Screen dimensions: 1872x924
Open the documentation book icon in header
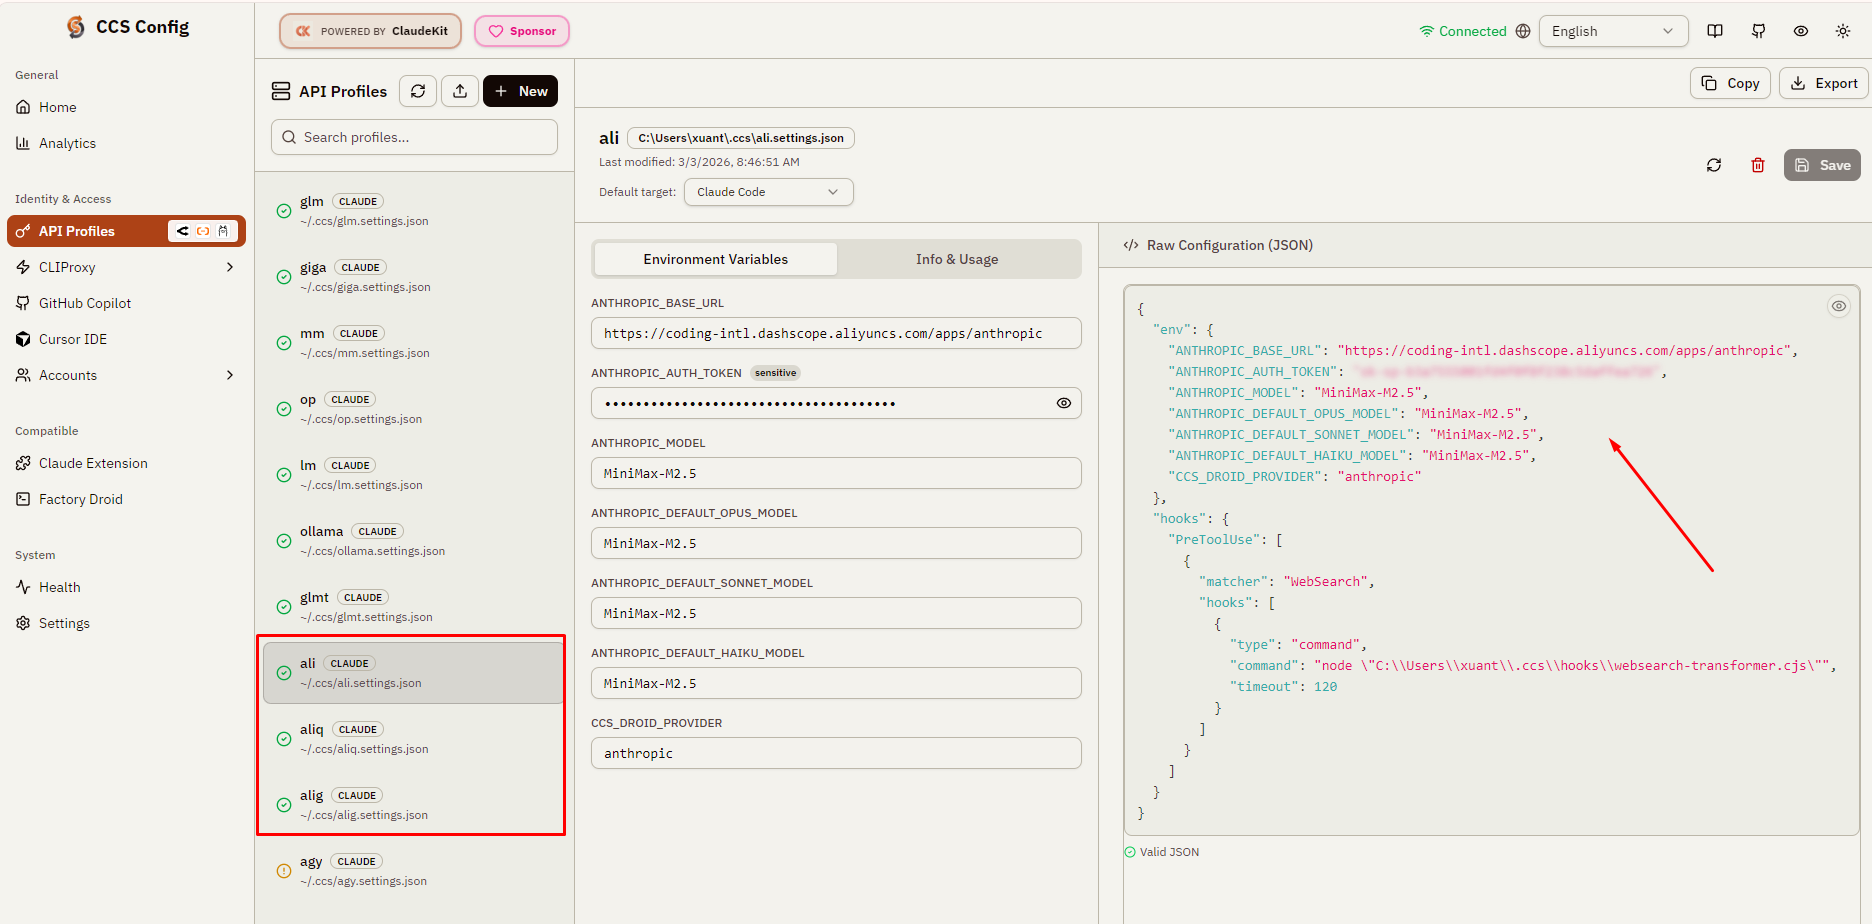pos(1715,31)
